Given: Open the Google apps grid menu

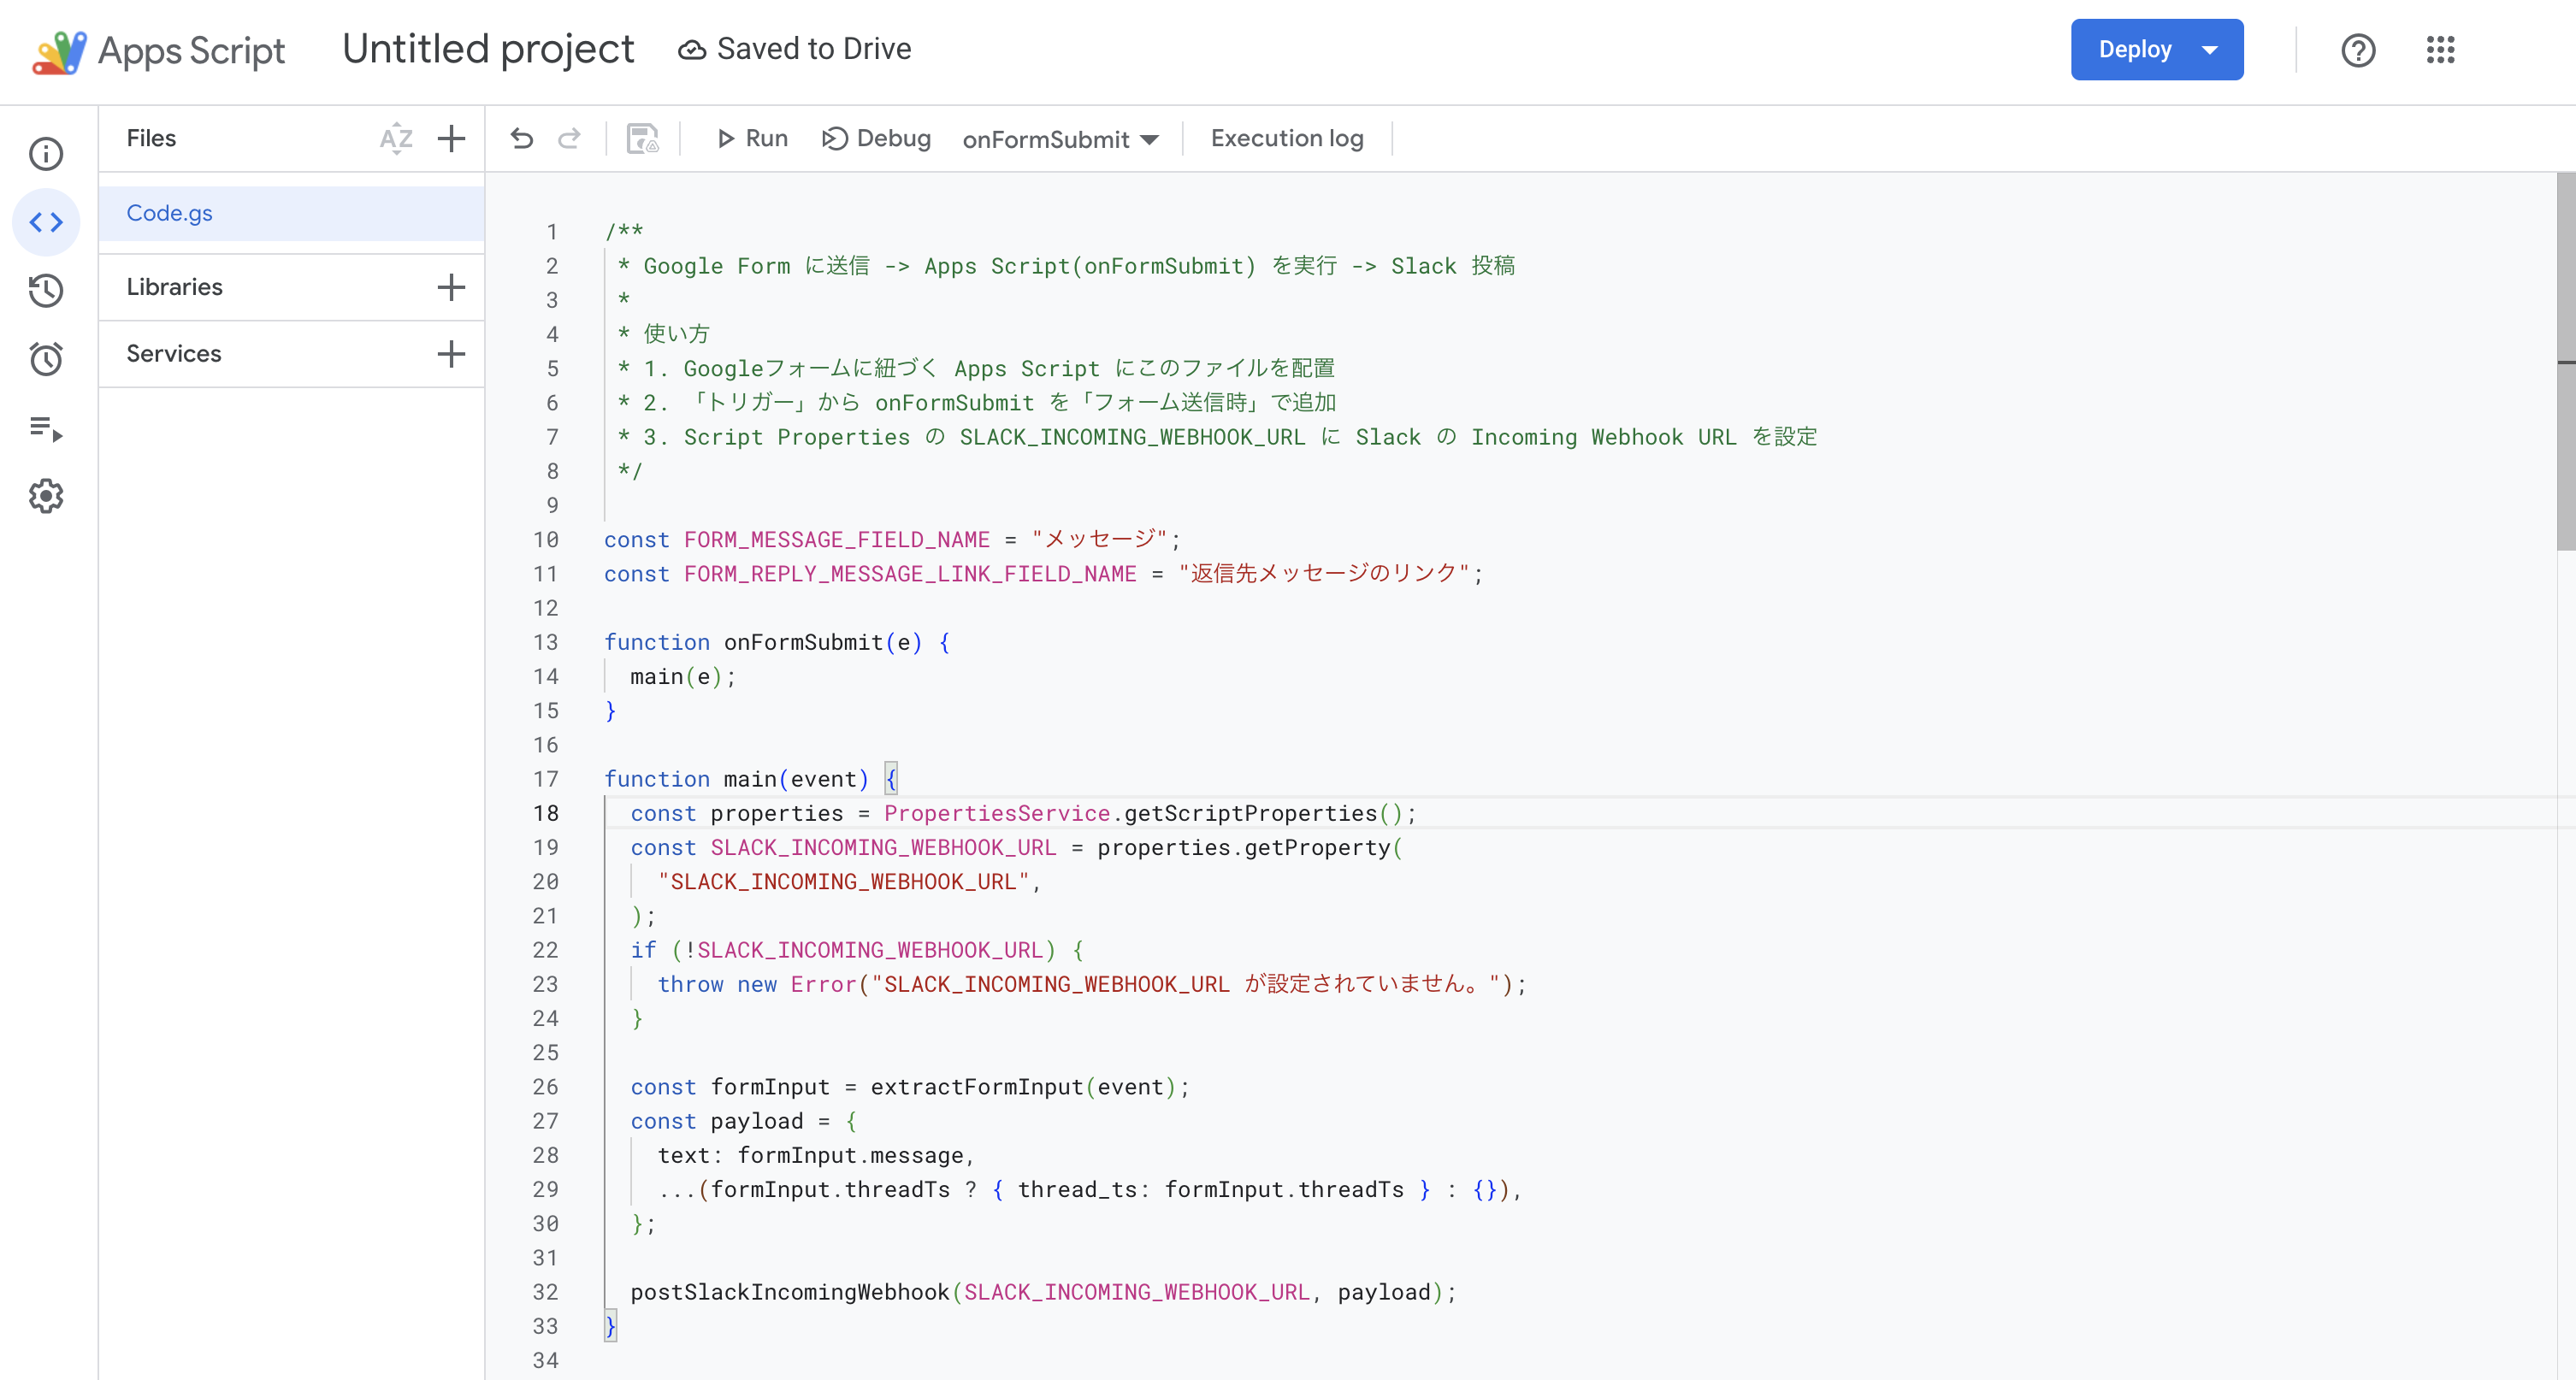Looking at the screenshot, I should point(2440,49).
